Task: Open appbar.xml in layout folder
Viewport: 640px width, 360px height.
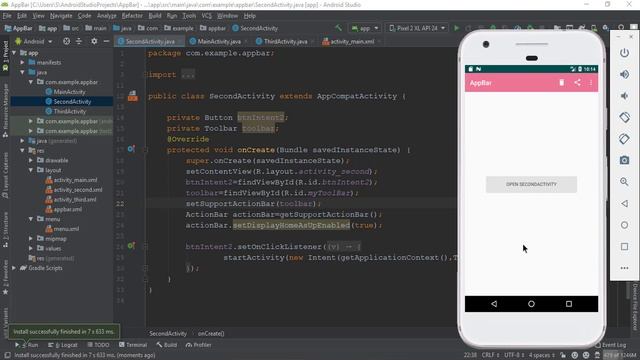Action: point(67,209)
